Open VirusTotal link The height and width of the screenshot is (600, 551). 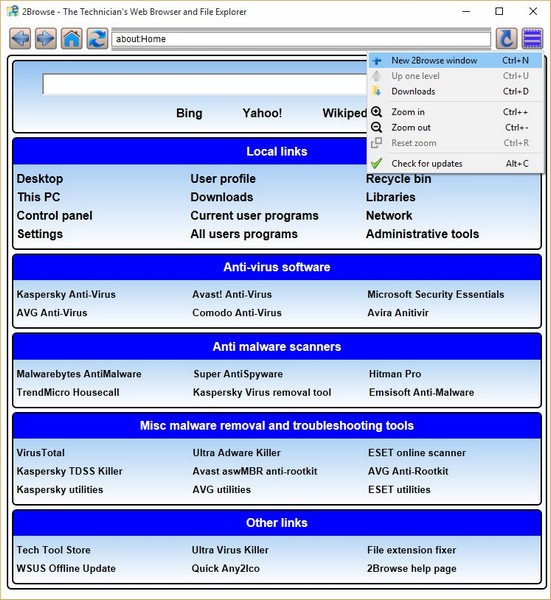pyautogui.click(x=41, y=453)
